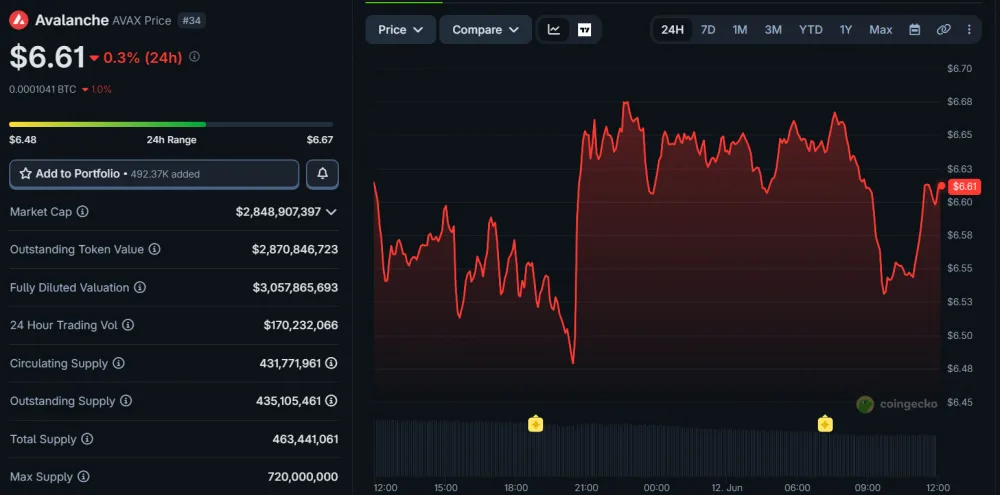Image resolution: width=1000 pixels, height=495 pixels.
Task: Select the Max timeframe tab
Action: pos(881,30)
